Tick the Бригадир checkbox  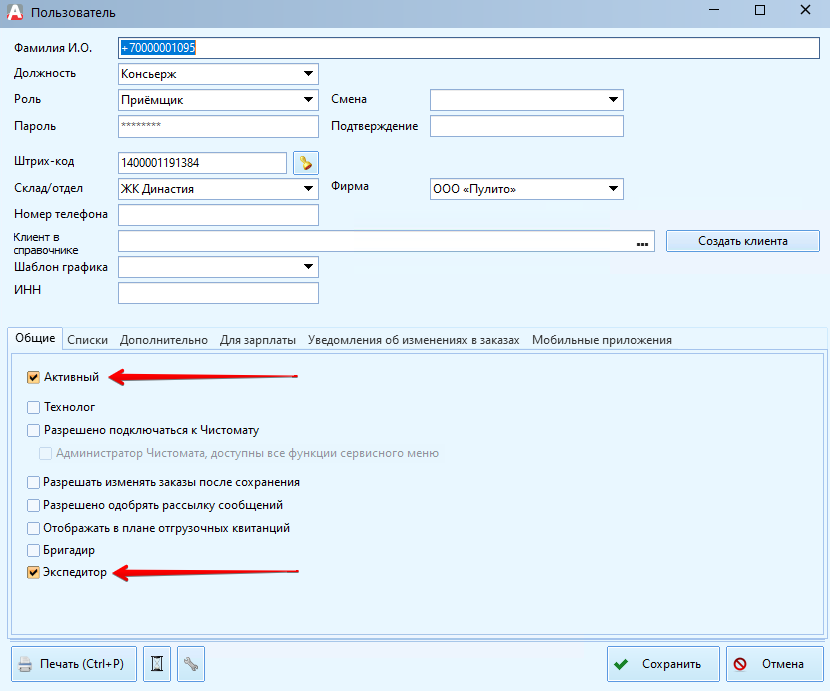pos(34,550)
